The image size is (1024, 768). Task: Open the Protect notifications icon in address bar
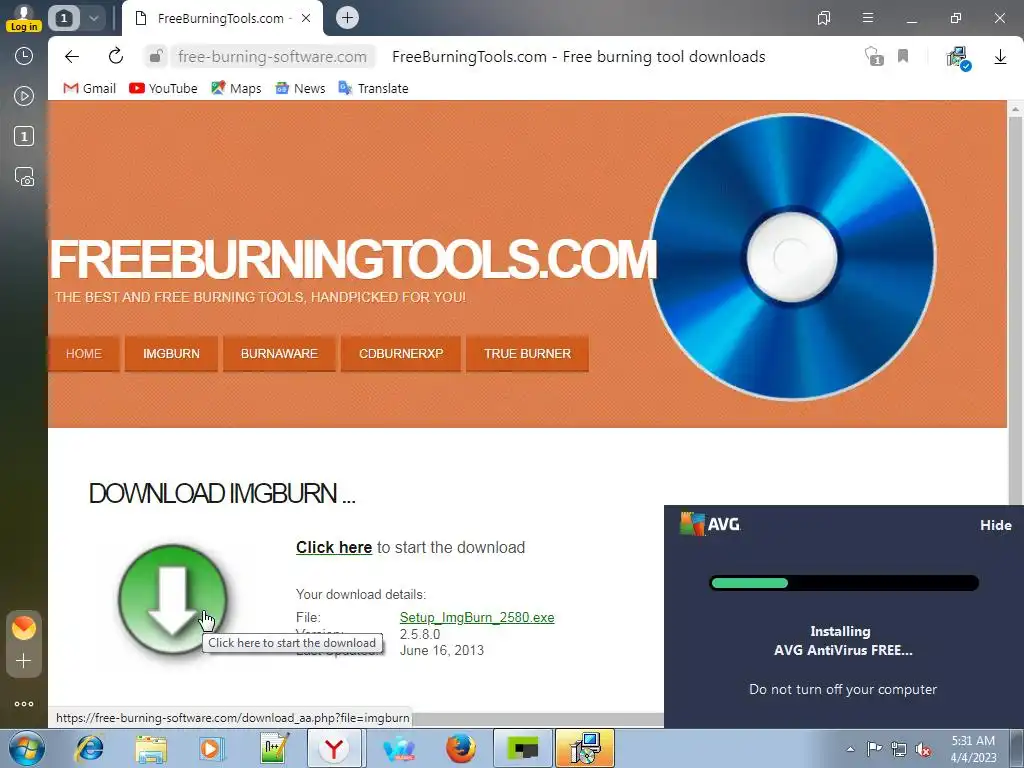pyautogui.click(x=874, y=56)
